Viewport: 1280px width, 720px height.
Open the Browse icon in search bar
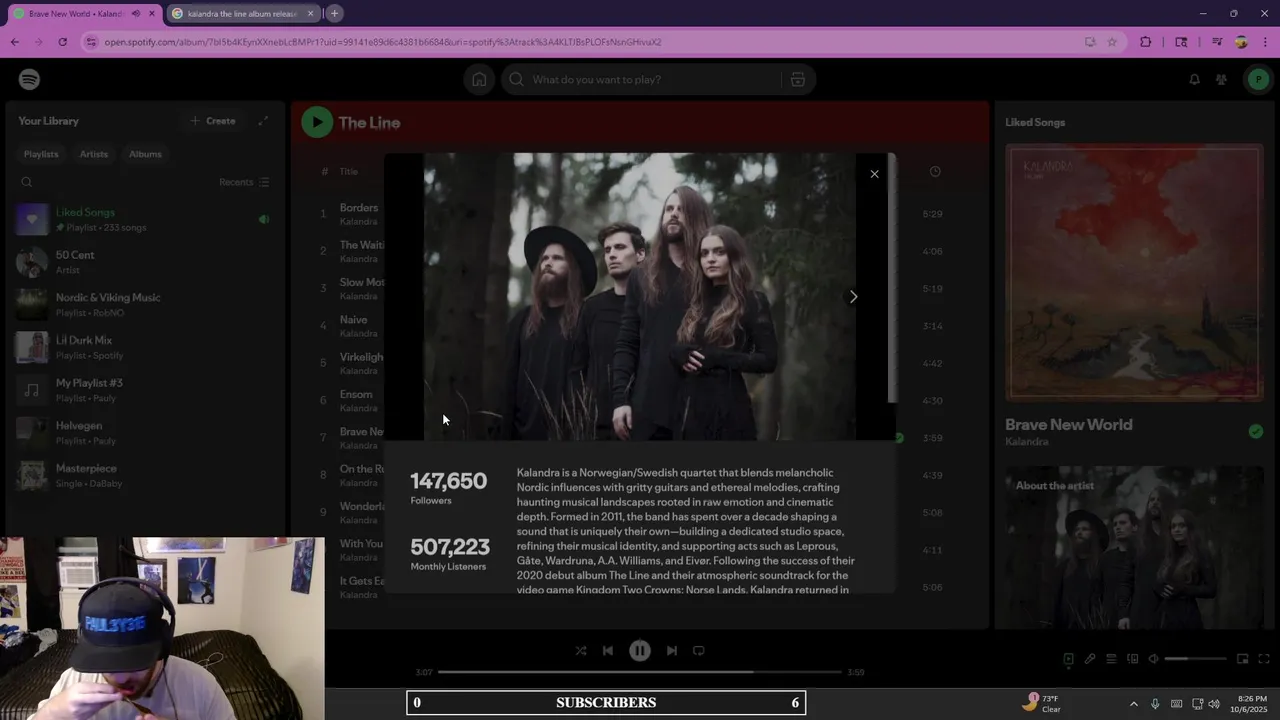click(x=797, y=80)
